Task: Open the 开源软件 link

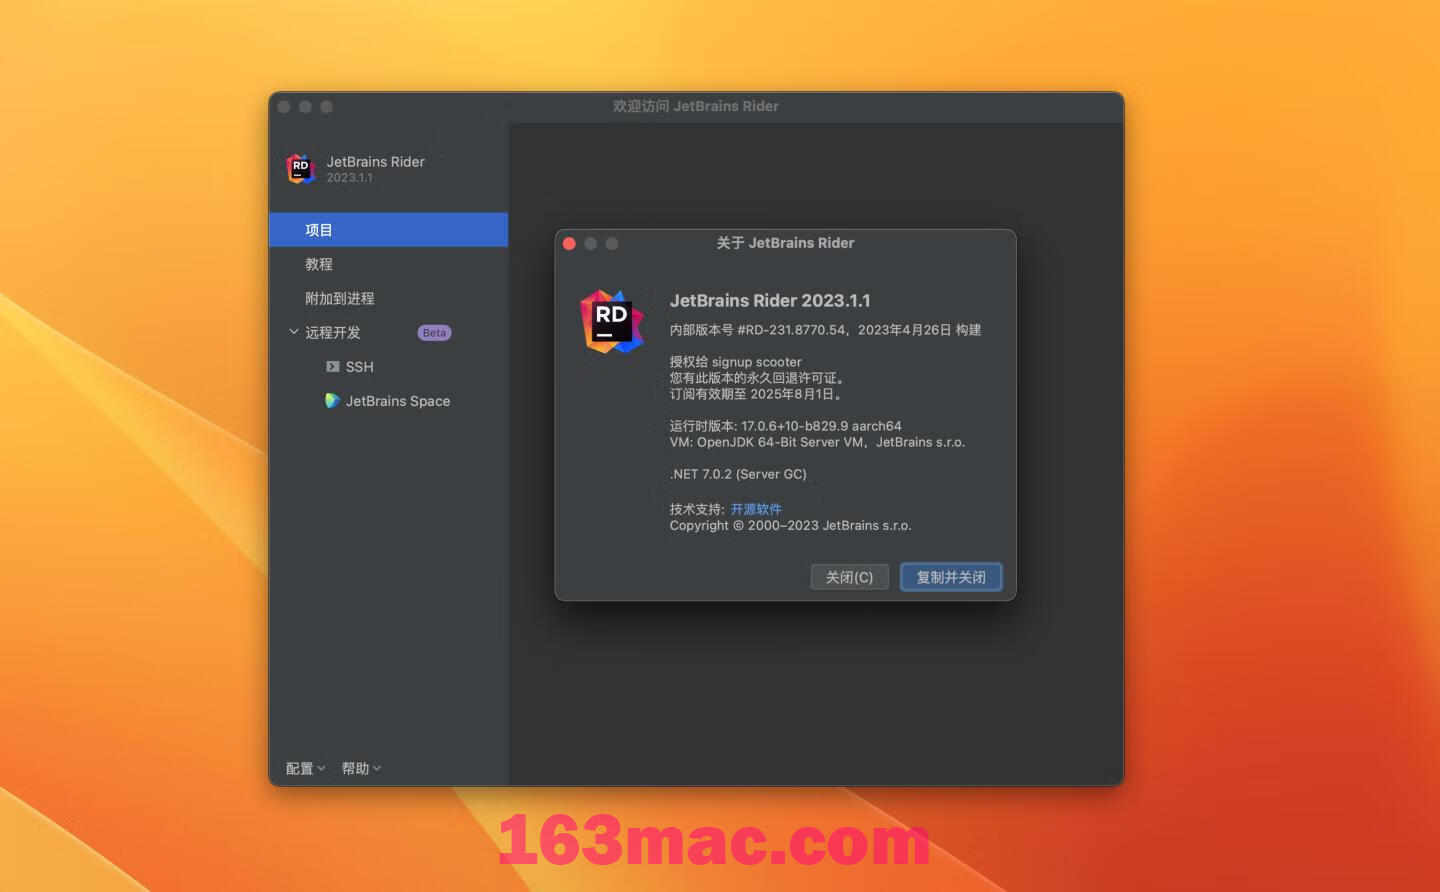Action: pos(756,509)
